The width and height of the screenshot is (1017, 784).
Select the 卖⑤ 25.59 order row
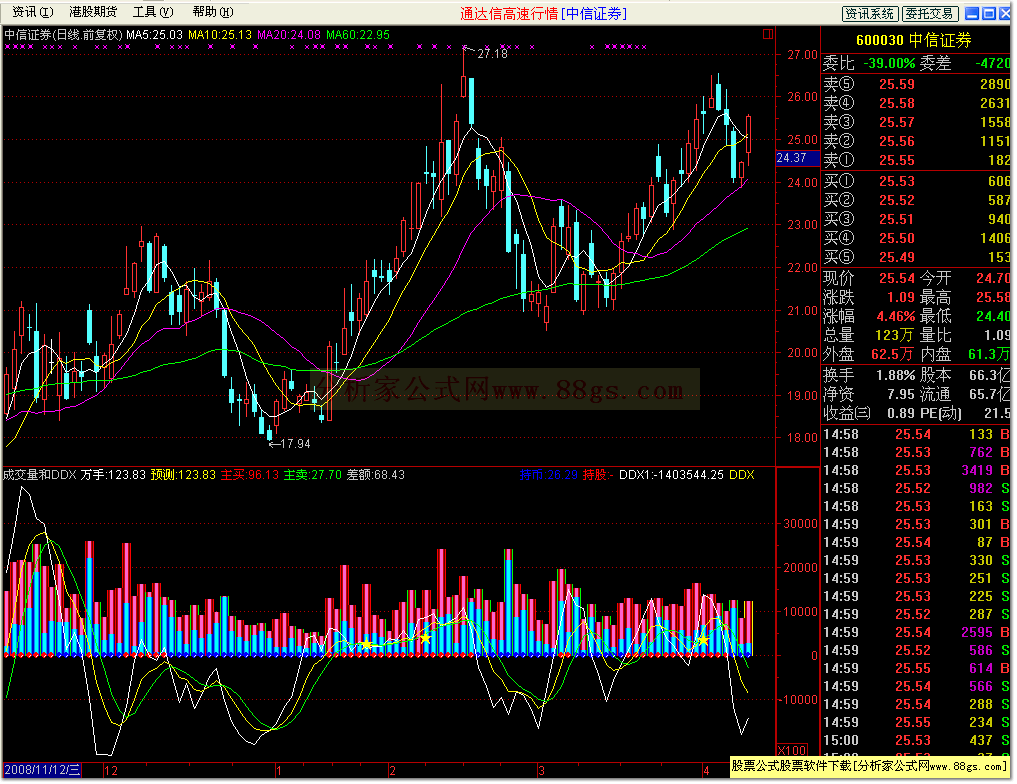click(x=916, y=84)
